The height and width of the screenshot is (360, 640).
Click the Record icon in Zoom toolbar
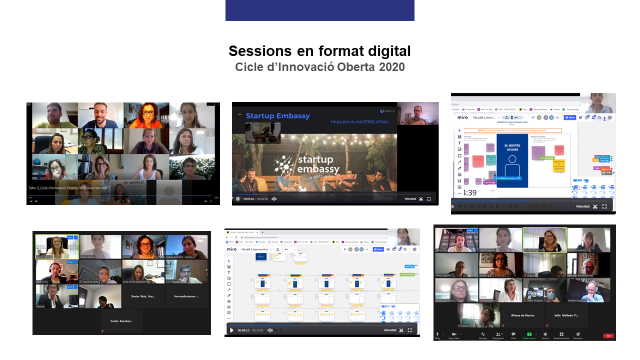tap(545, 334)
